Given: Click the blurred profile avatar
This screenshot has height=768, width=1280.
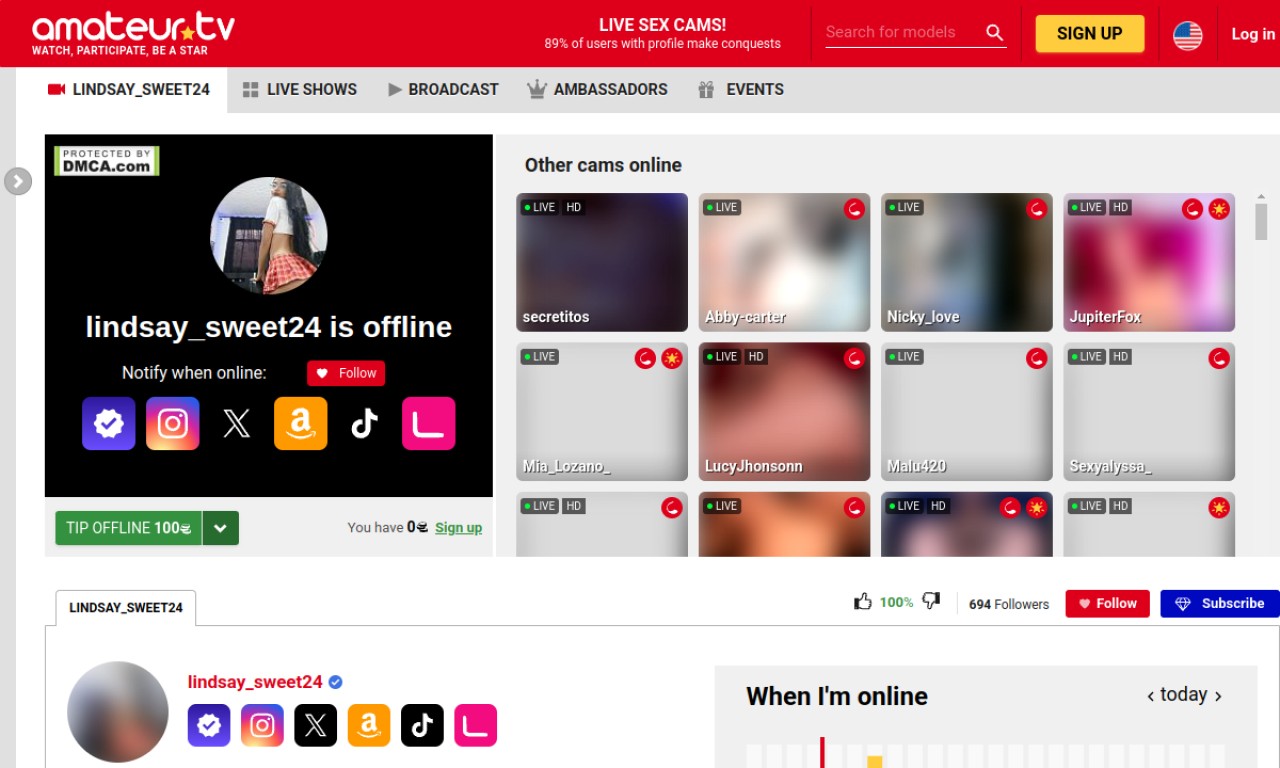Looking at the screenshot, I should coord(118,712).
